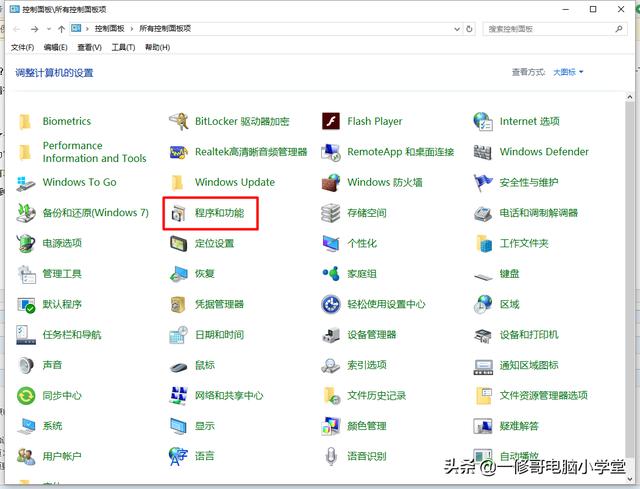Open the 颜色管理 icon
This screenshot has width=640, height=489.
click(331, 426)
